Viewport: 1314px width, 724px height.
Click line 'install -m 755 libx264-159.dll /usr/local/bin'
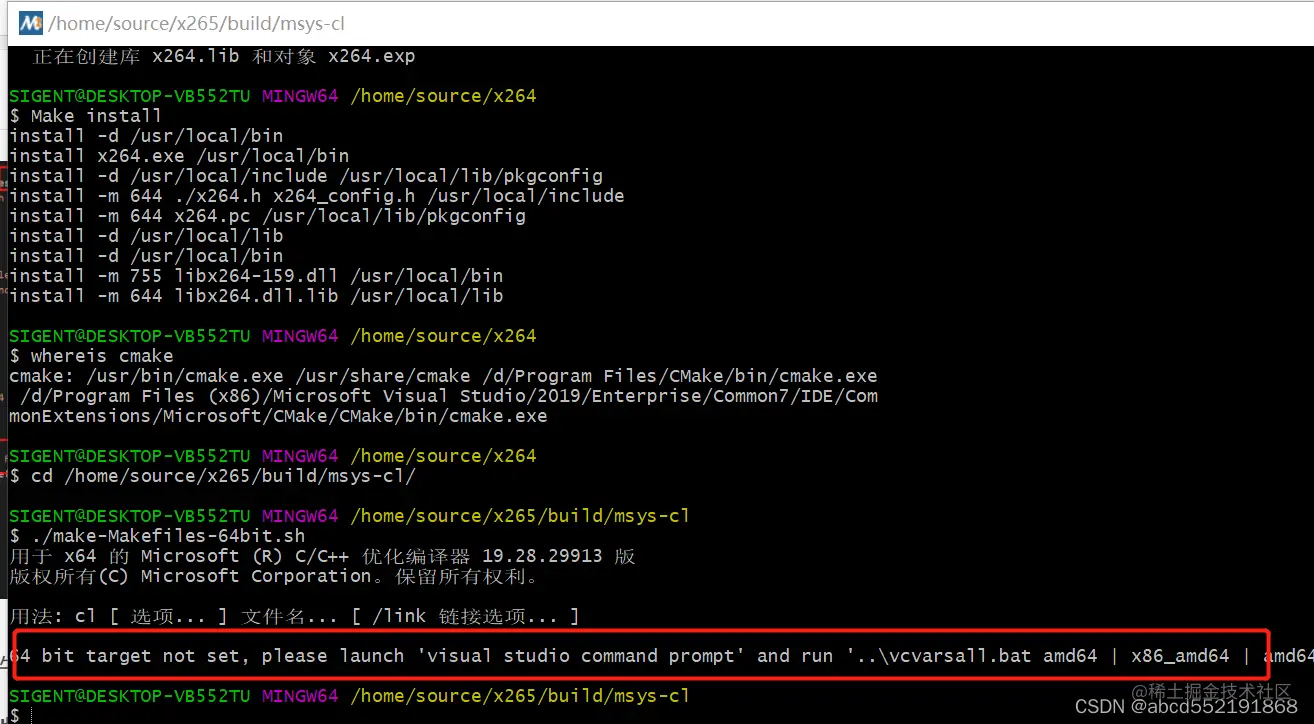click(x=256, y=276)
